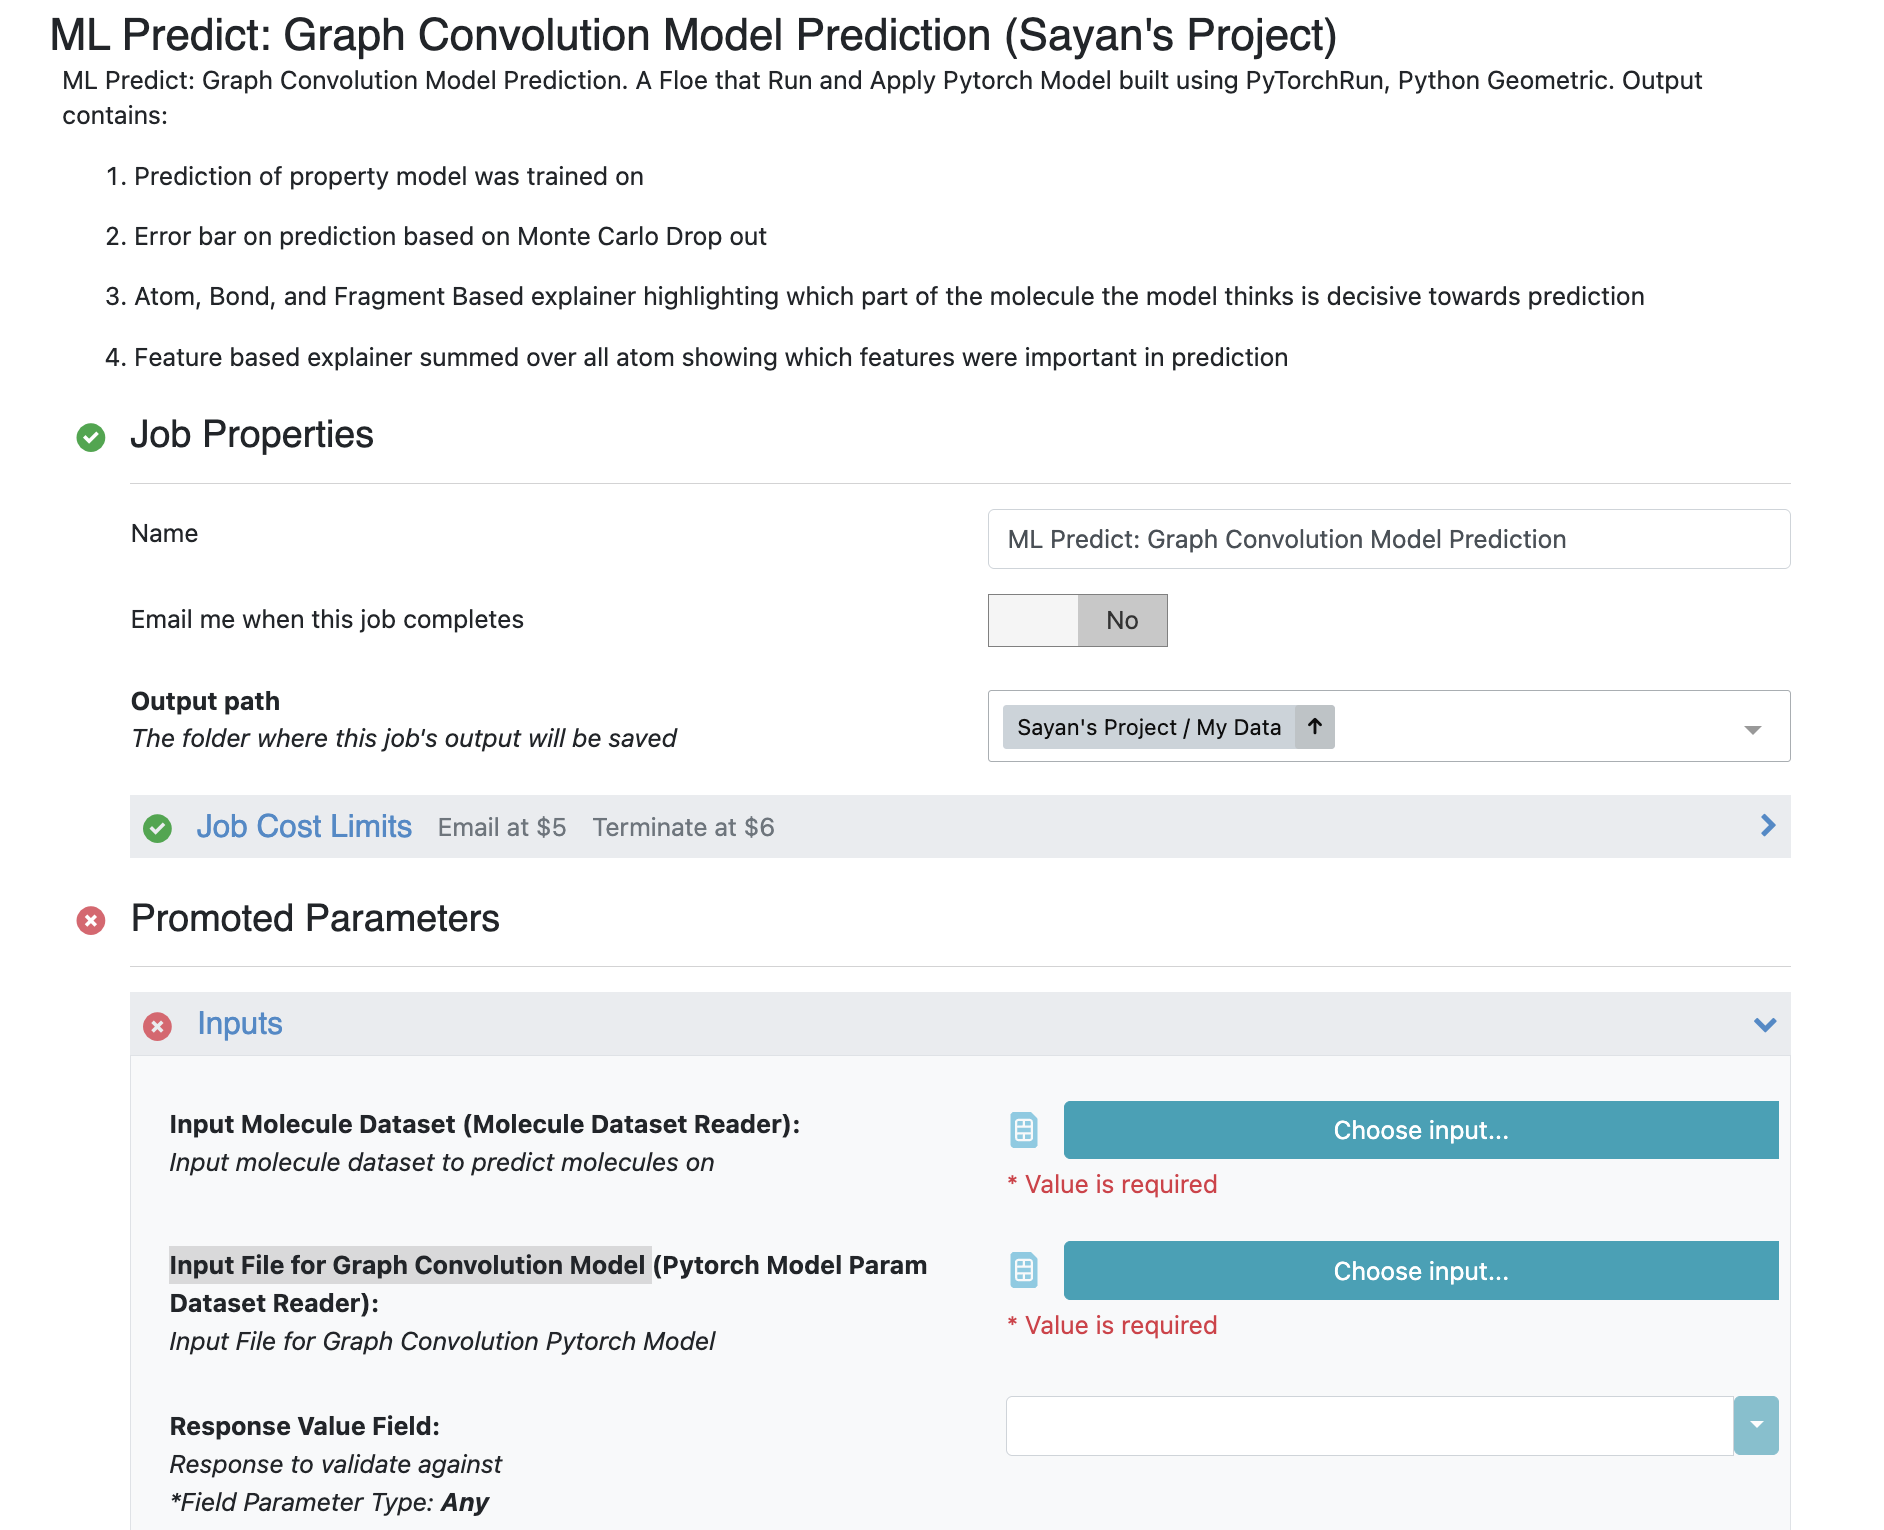Choose input for the Input Molecule Dataset
Viewport: 1884px width, 1530px height.
pos(1420,1130)
